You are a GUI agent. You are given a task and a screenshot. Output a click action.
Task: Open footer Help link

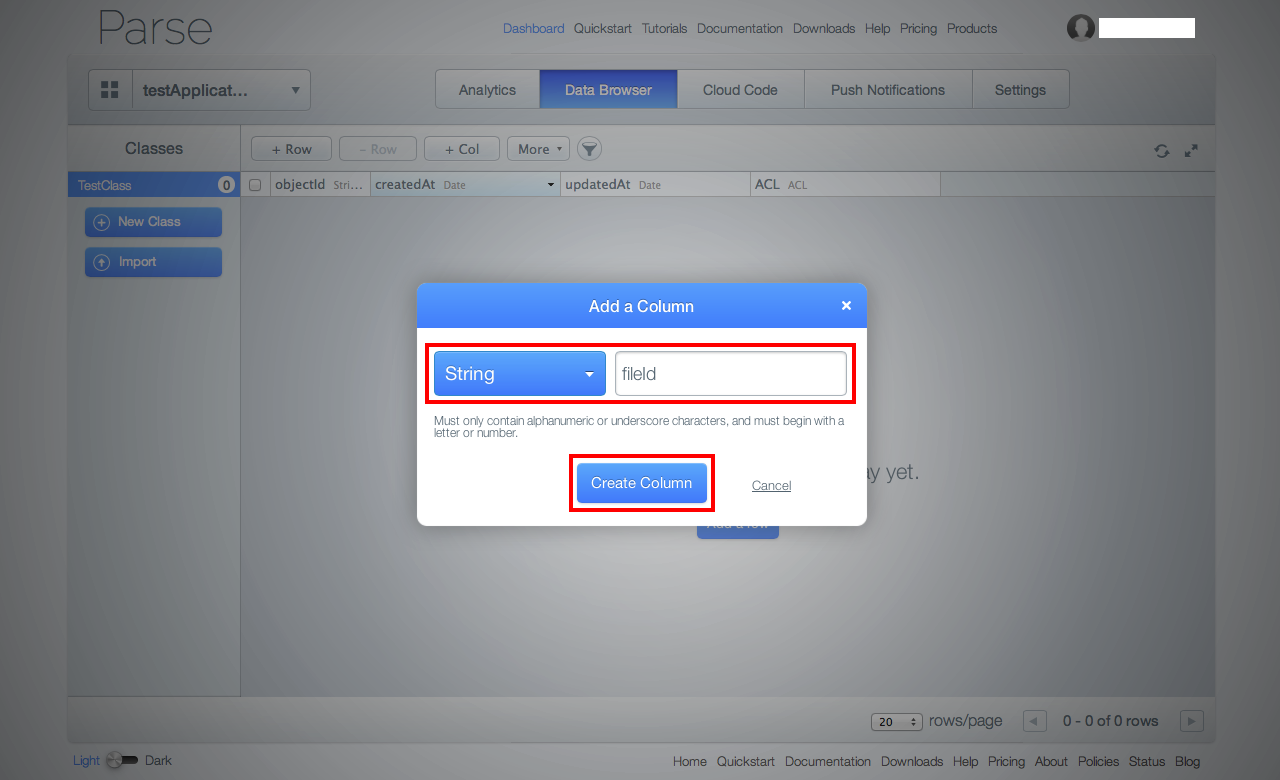pyautogui.click(x=966, y=761)
